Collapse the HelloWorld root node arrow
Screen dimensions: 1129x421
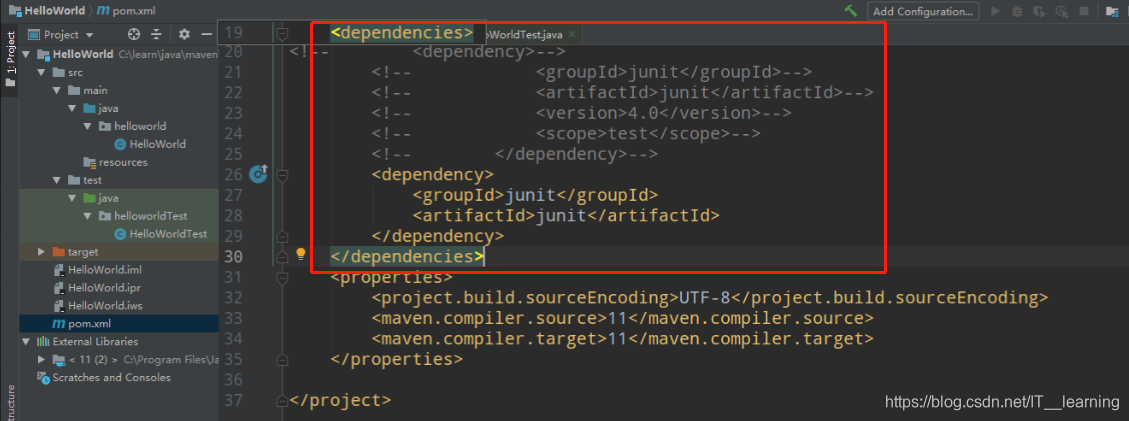coord(27,55)
